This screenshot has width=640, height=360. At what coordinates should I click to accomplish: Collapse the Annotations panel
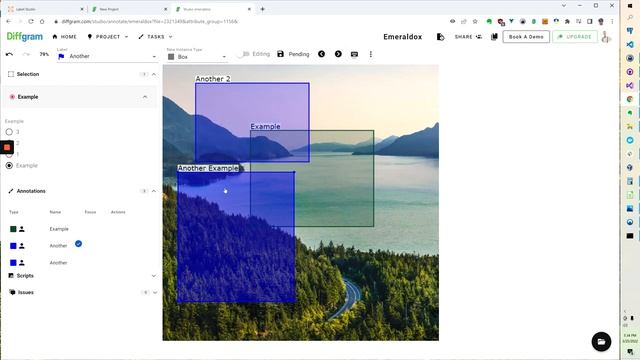point(154,191)
